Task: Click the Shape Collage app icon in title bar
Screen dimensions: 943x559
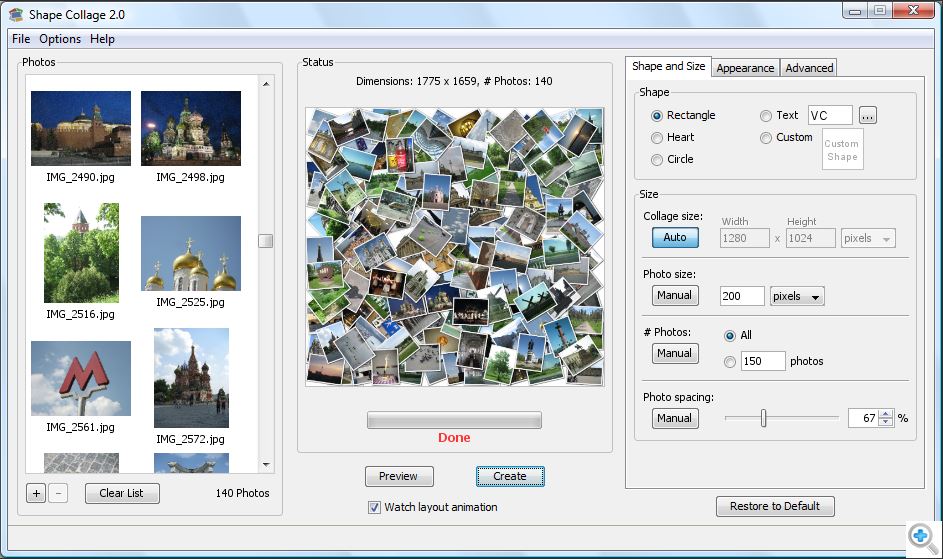Action: [x=16, y=14]
